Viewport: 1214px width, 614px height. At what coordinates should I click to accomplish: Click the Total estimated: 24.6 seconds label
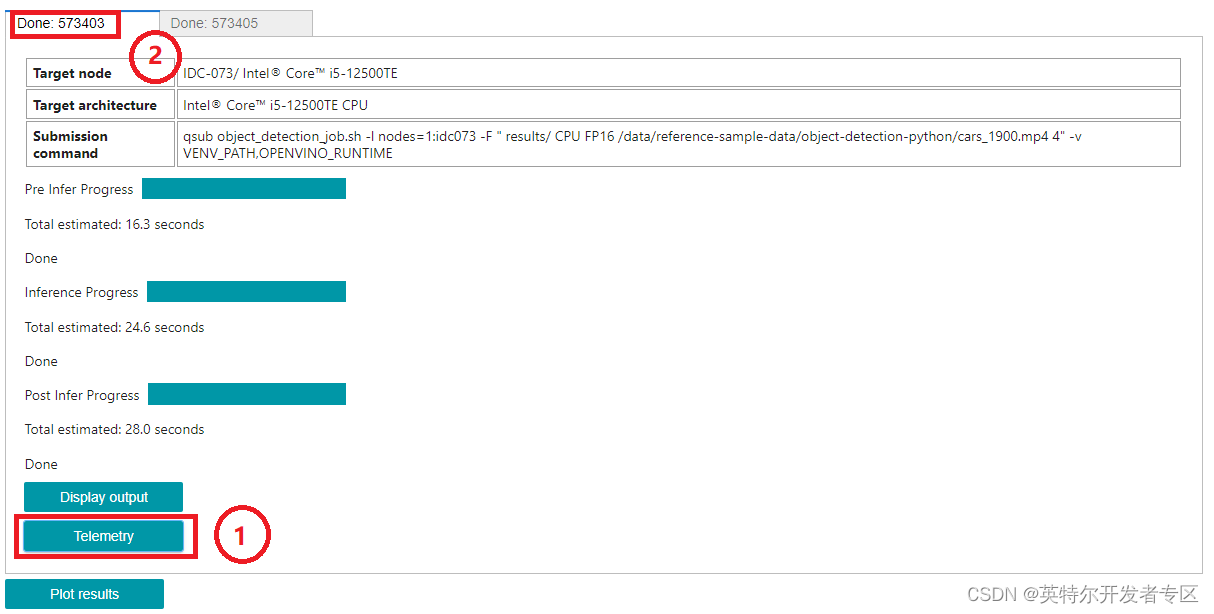point(114,327)
